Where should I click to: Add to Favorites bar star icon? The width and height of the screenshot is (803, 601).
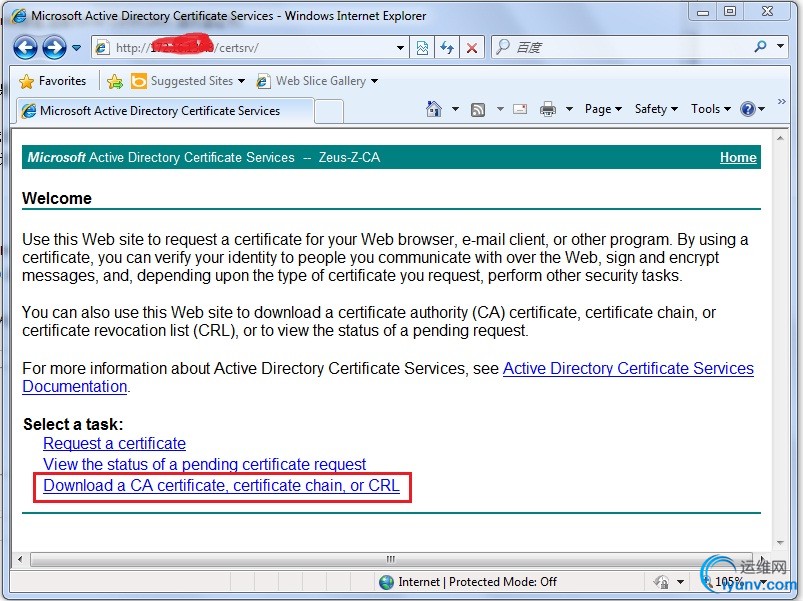115,81
